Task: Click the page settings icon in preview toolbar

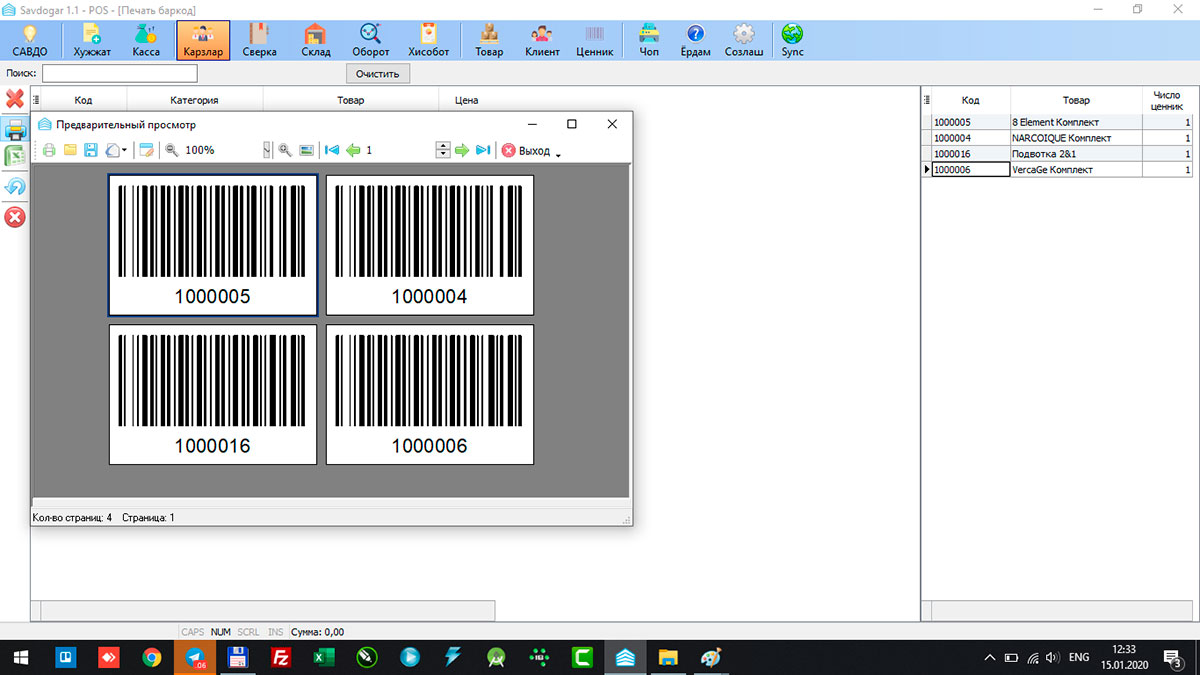Action: (x=147, y=150)
